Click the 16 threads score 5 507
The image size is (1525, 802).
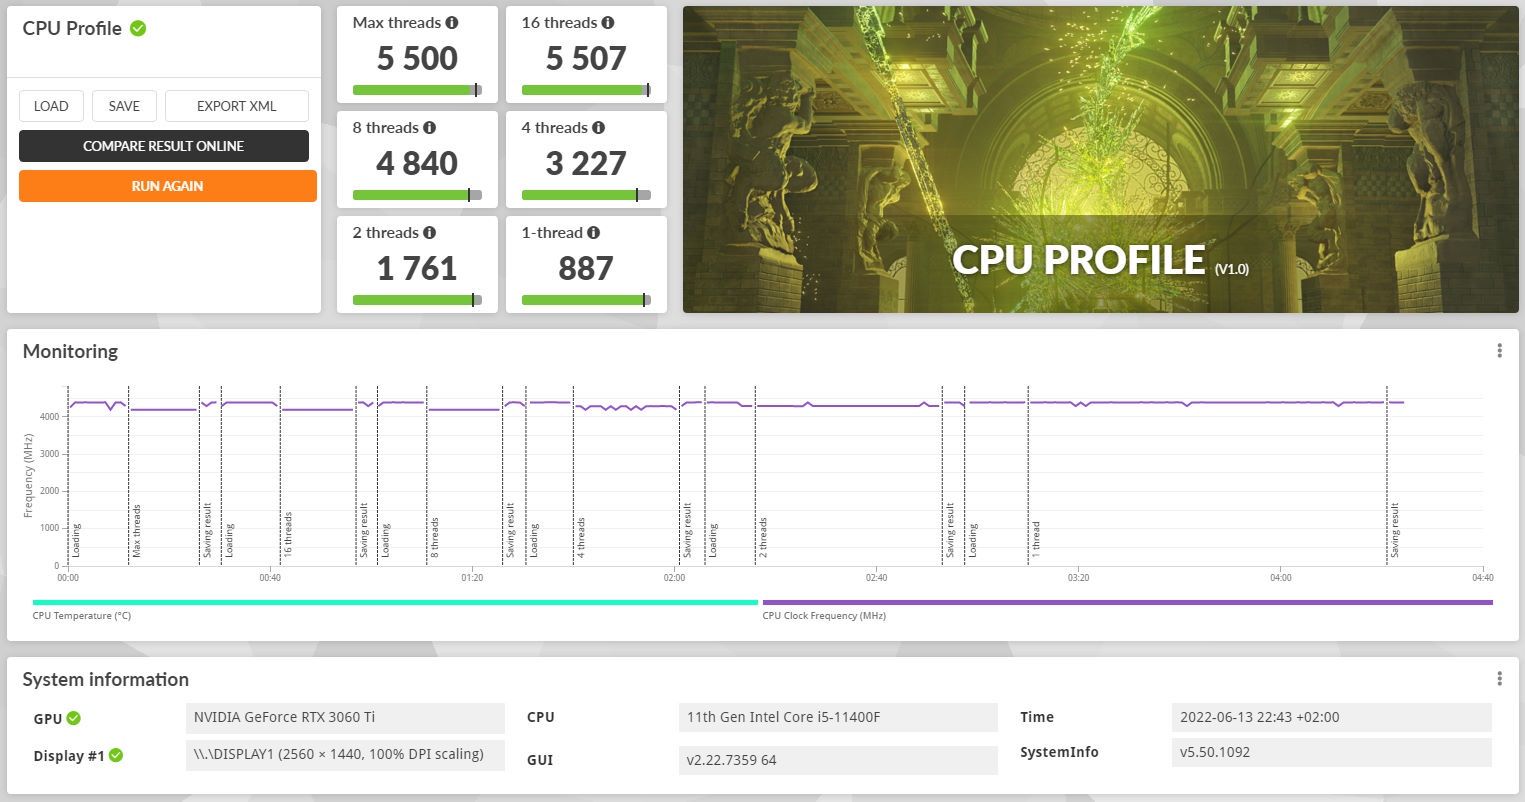(x=586, y=58)
